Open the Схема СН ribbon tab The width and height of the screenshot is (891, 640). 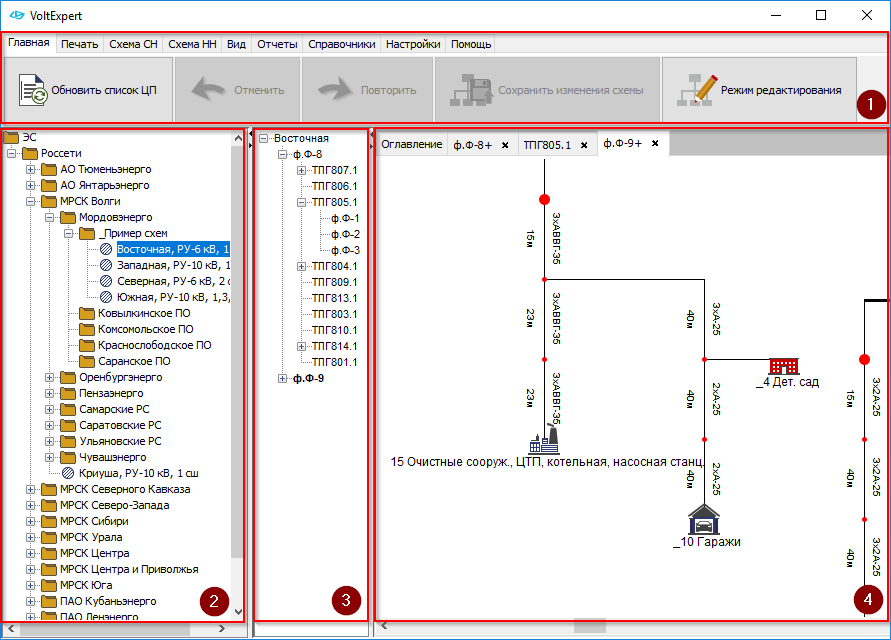click(x=134, y=44)
